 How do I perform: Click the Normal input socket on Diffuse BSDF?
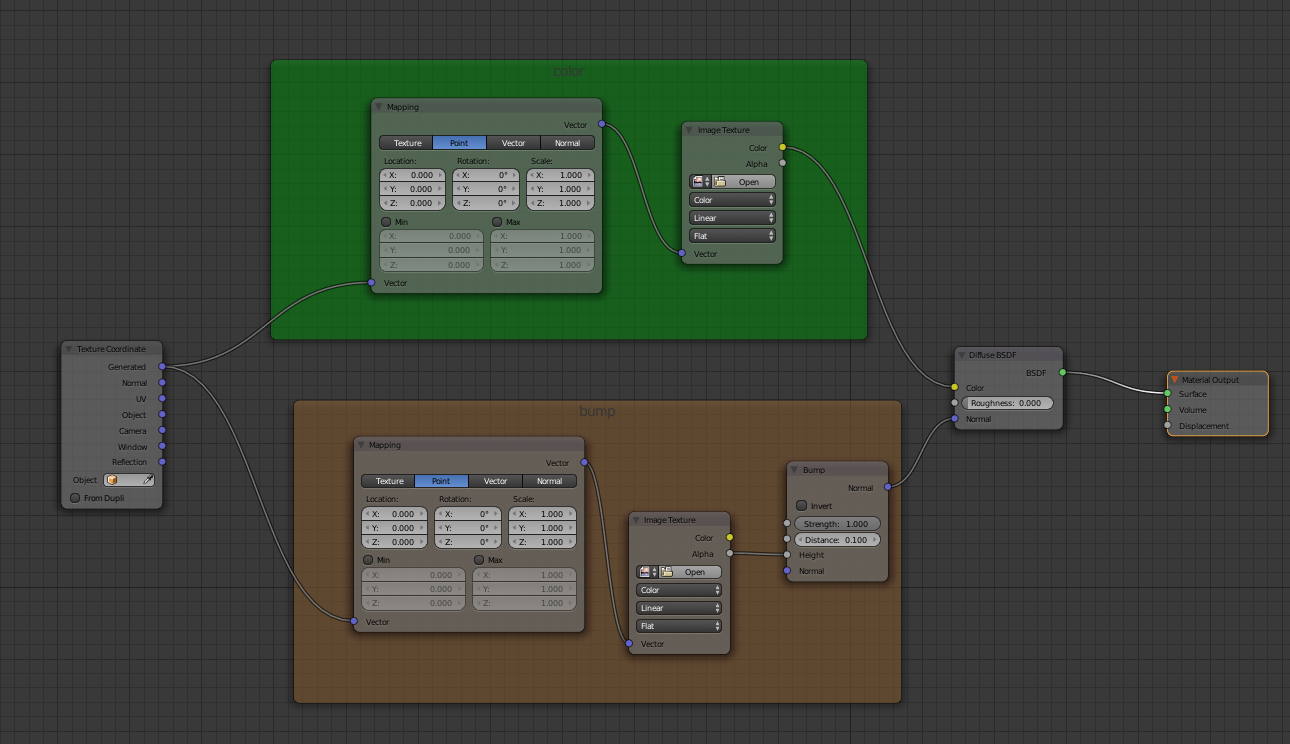pos(955,419)
